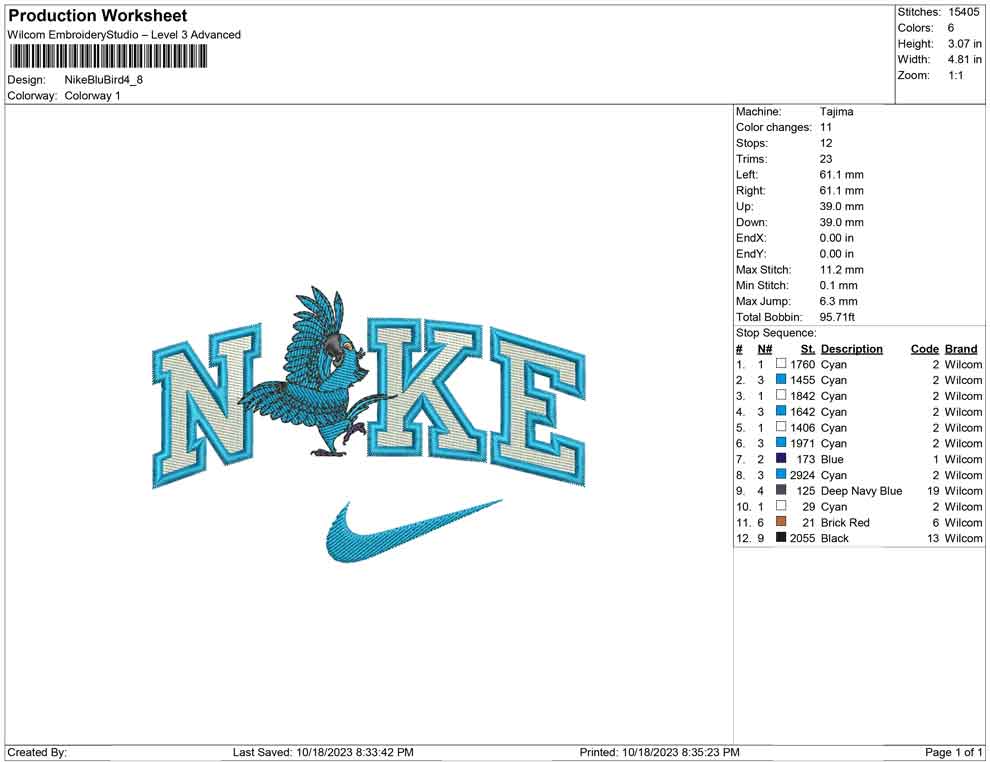Click the 'Code' column header
Viewport: 990px width, 762px height.
[925, 348]
